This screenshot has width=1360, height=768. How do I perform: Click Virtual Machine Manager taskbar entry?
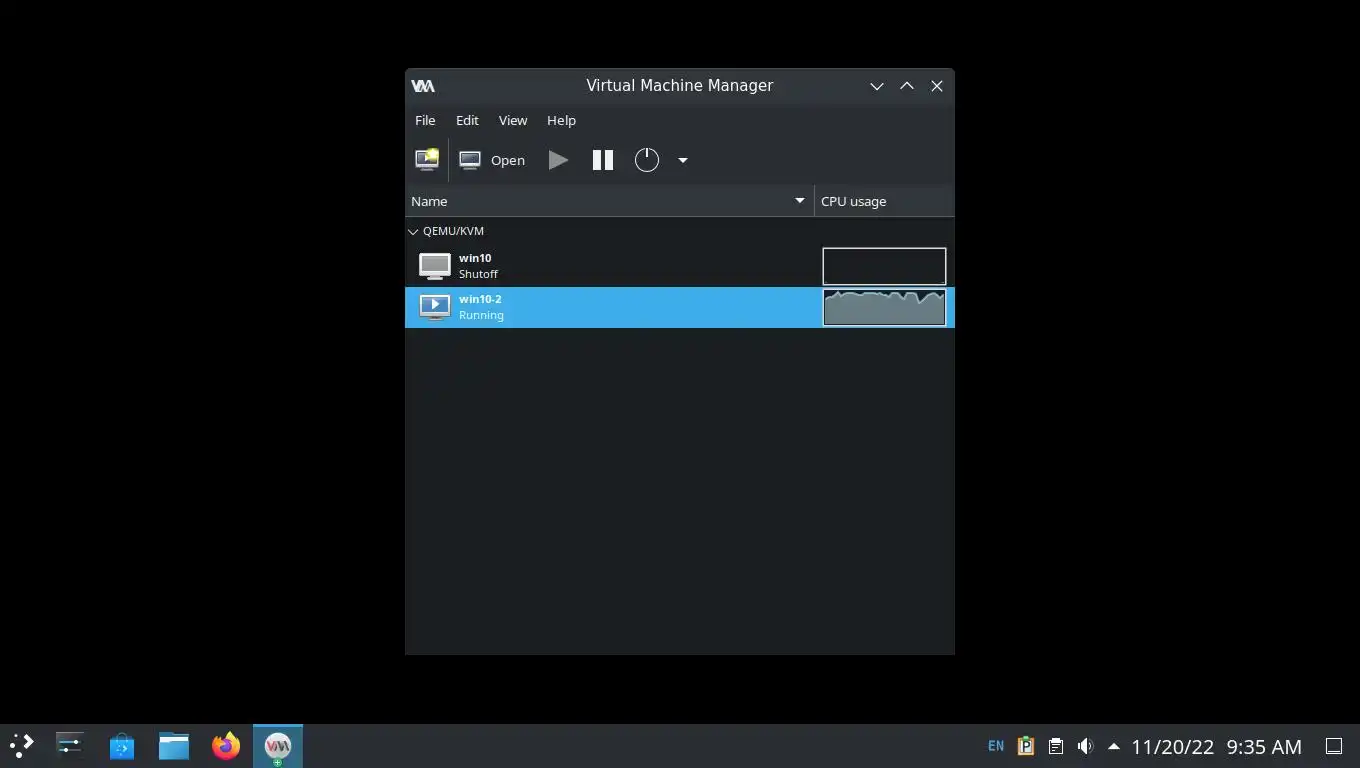click(278, 746)
